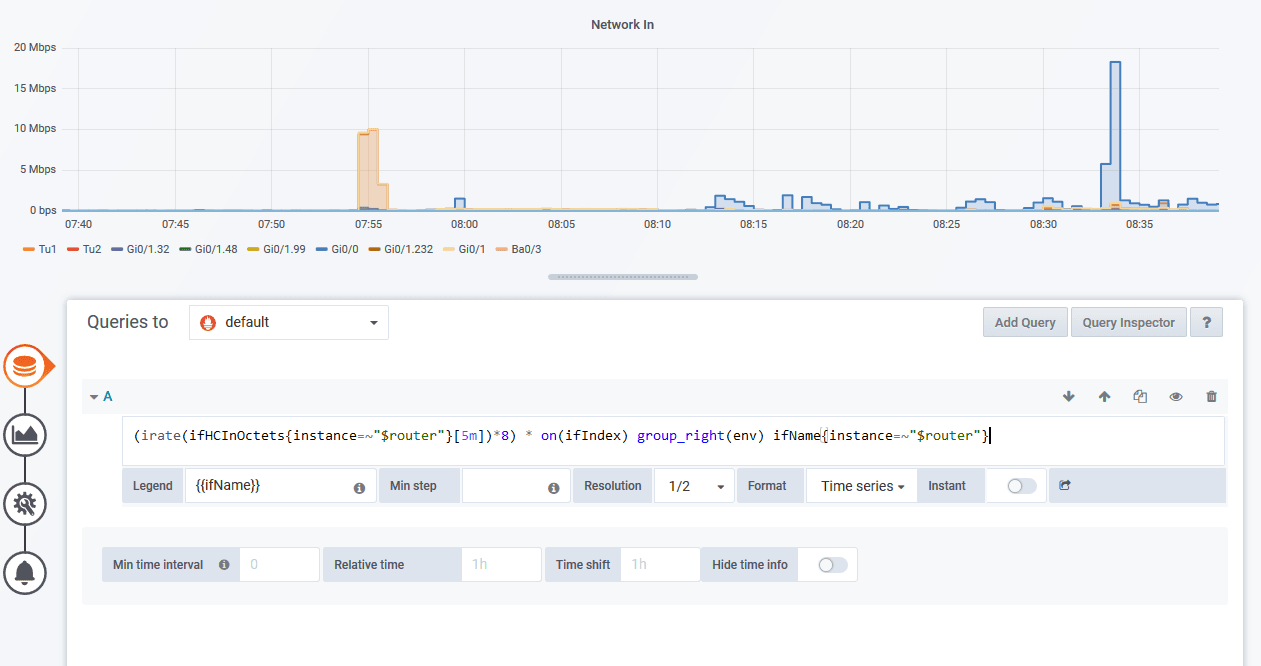Click the orange data source icon in sidebar
The image size is (1261, 666).
pyautogui.click(x=27, y=365)
